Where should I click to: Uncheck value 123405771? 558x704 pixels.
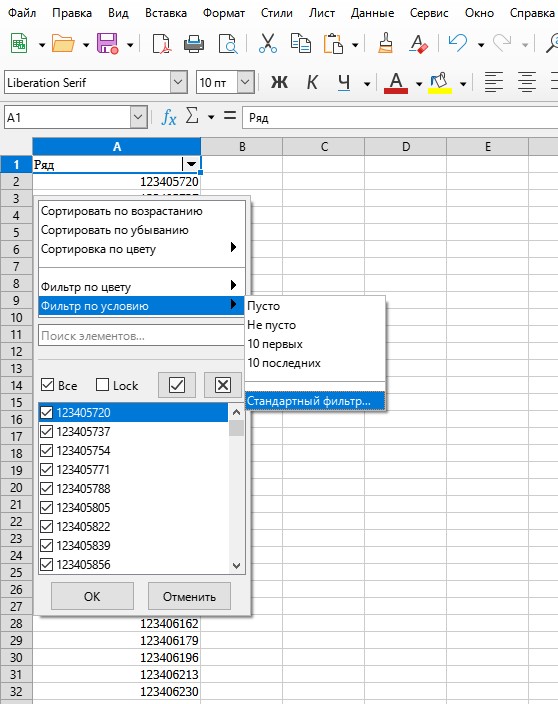(47, 470)
